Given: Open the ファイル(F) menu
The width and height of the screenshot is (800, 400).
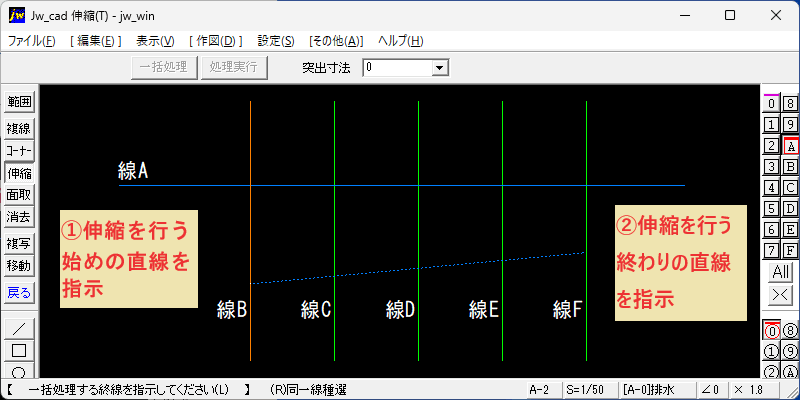Looking at the screenshot, I should (x=32, y=41).
